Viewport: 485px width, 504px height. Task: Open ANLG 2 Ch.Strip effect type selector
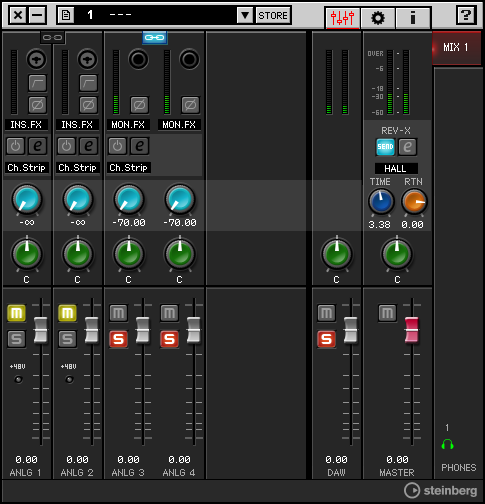78,168
